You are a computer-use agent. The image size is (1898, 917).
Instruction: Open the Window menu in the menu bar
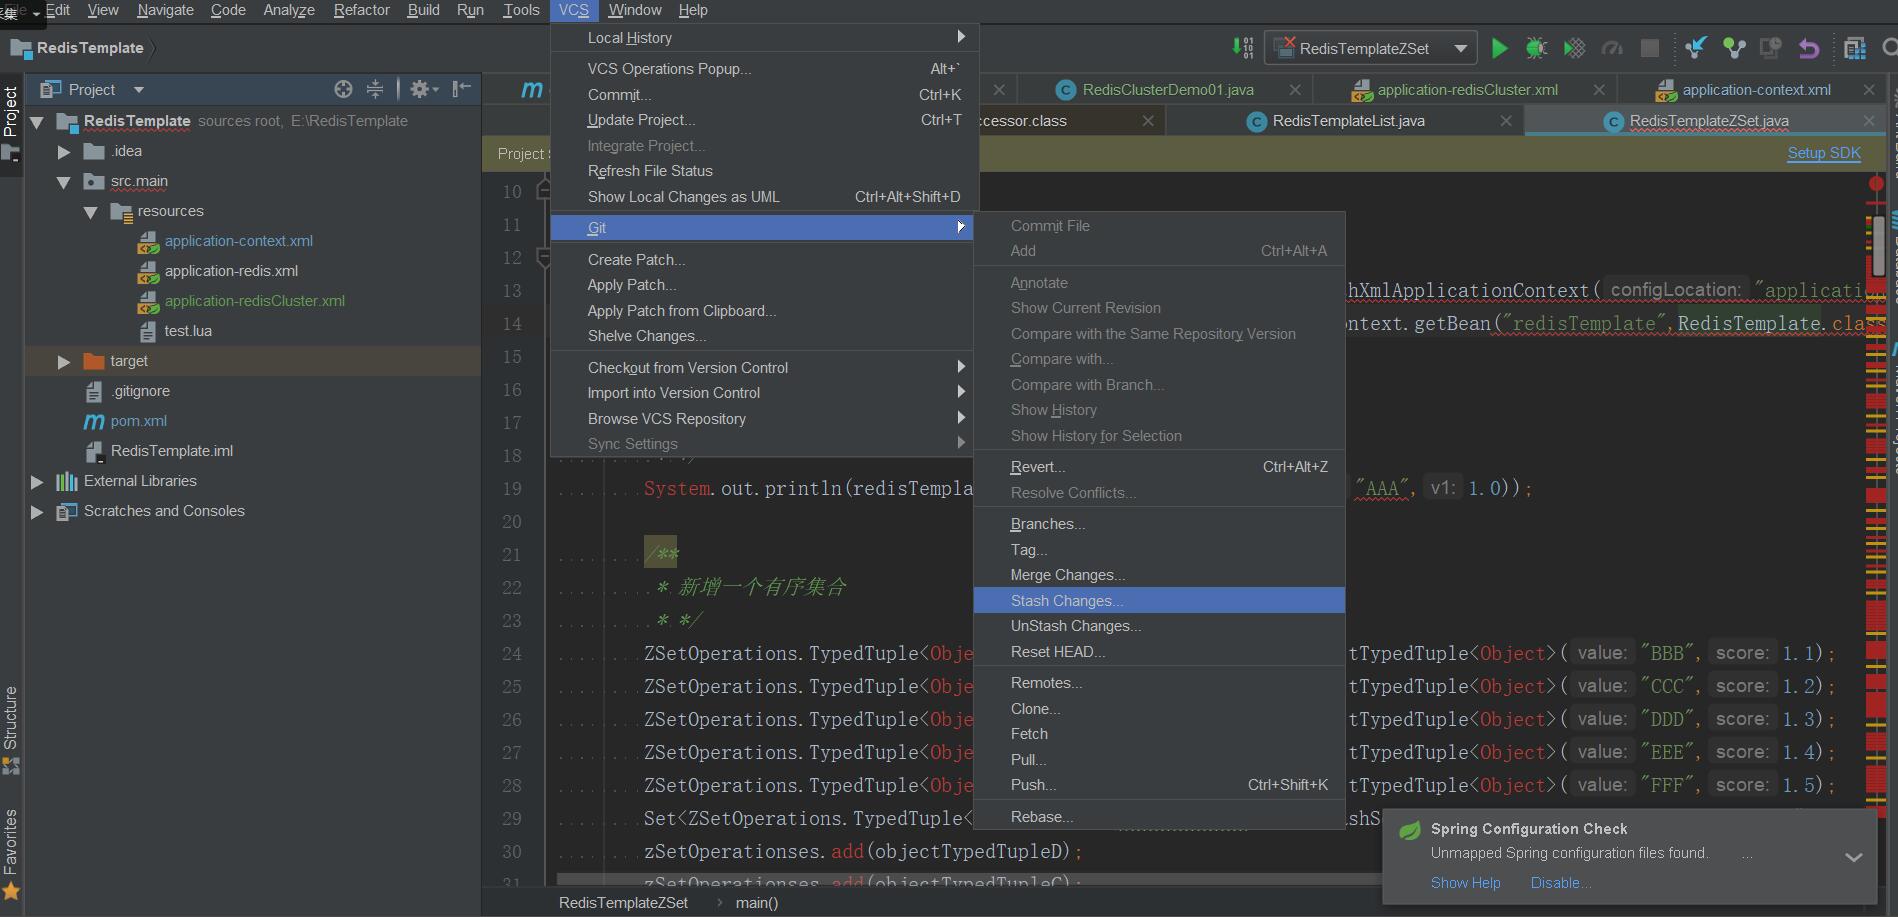(634, 10)
